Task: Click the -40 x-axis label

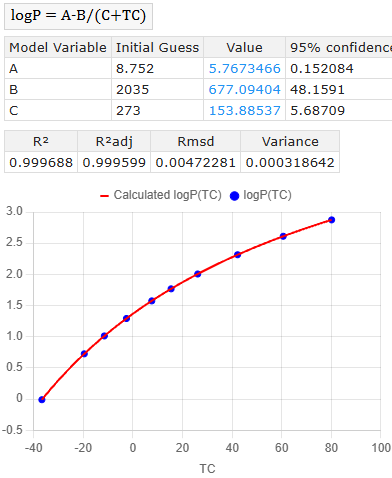Action: click(33, 448)
